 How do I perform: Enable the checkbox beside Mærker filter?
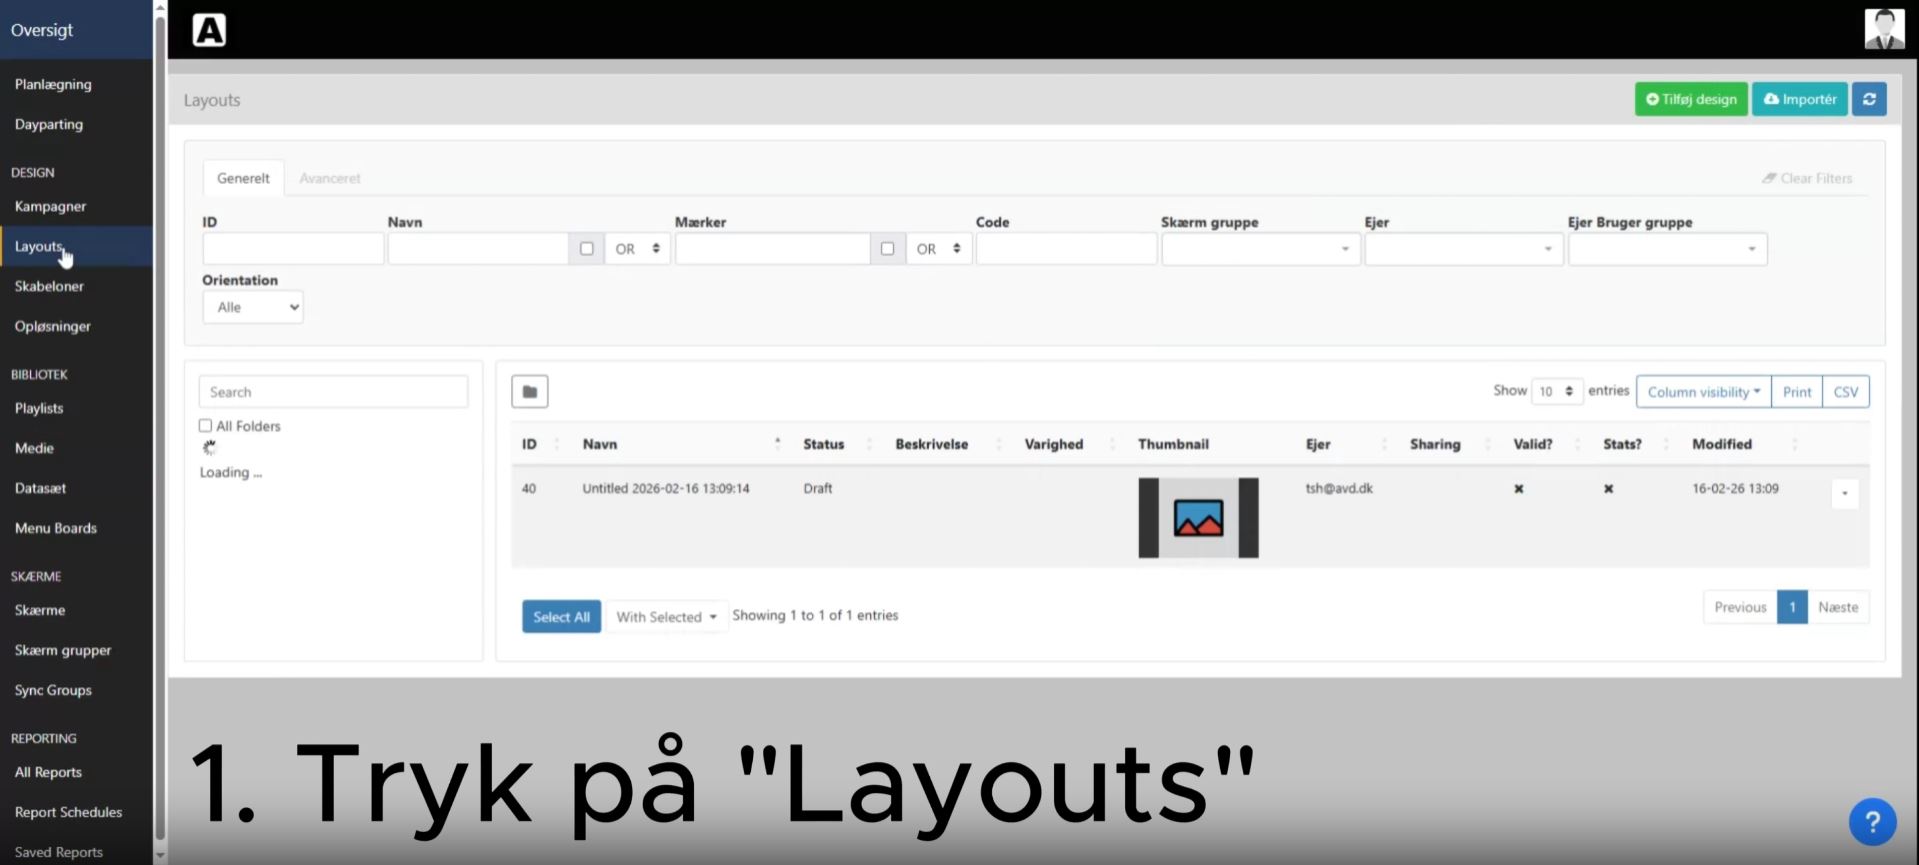pyautogui.click(x=887, y=249)
